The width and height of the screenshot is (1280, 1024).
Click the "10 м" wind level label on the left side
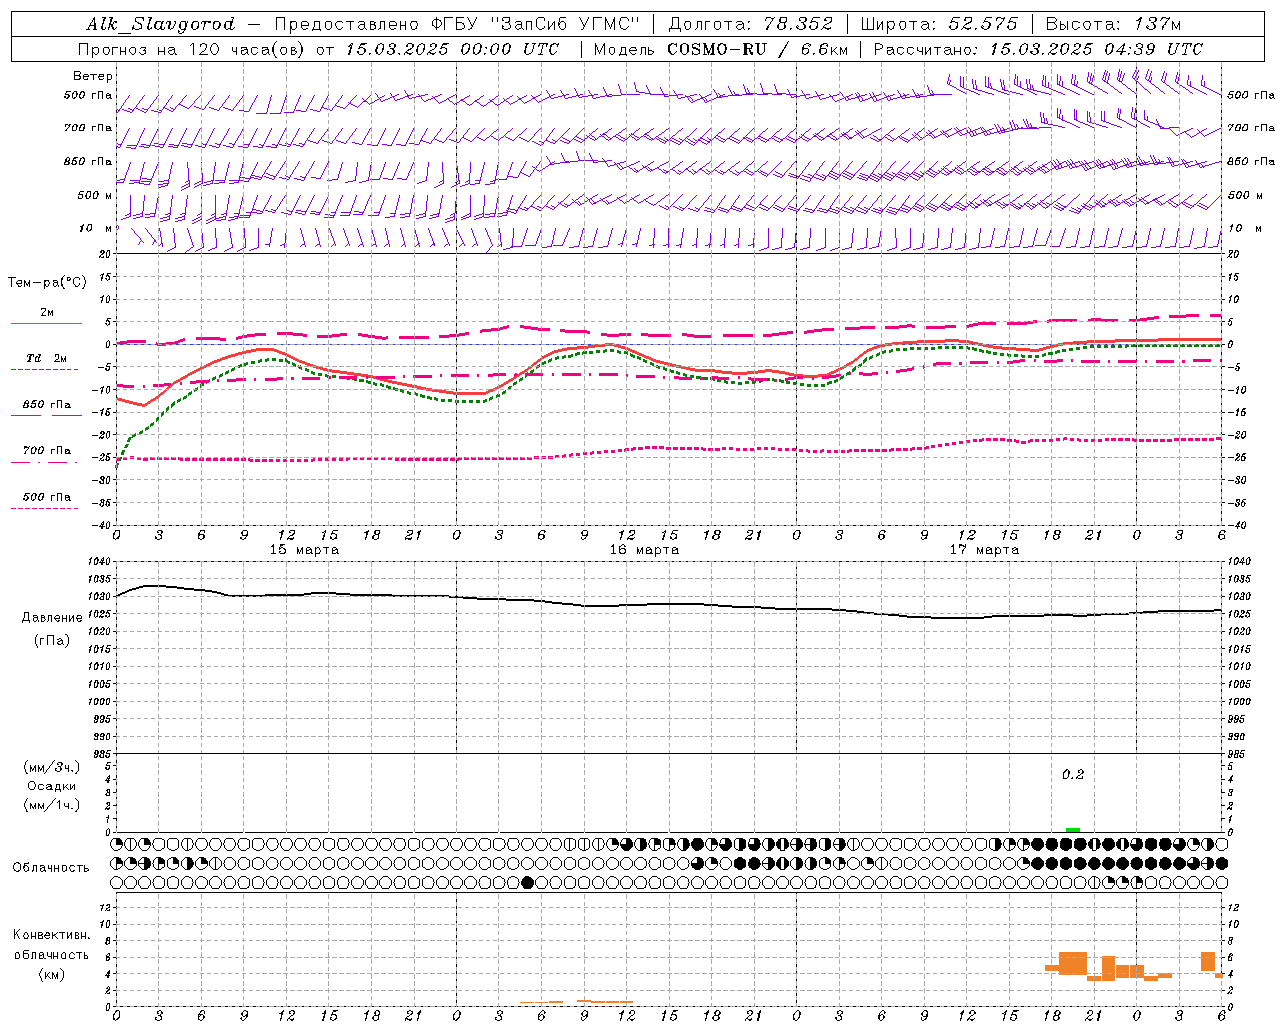(96, 229)
